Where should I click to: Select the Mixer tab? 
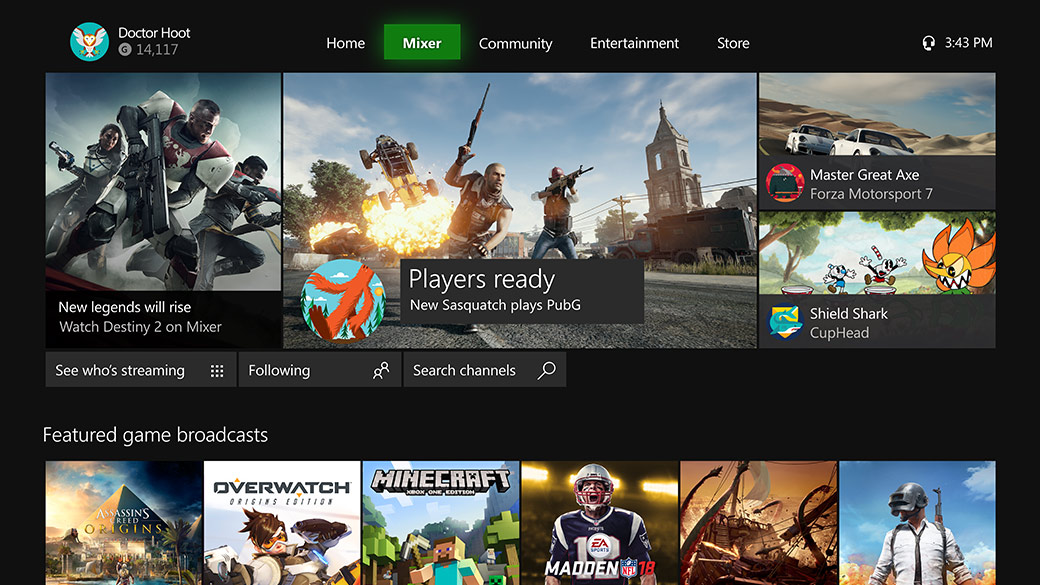422,42
